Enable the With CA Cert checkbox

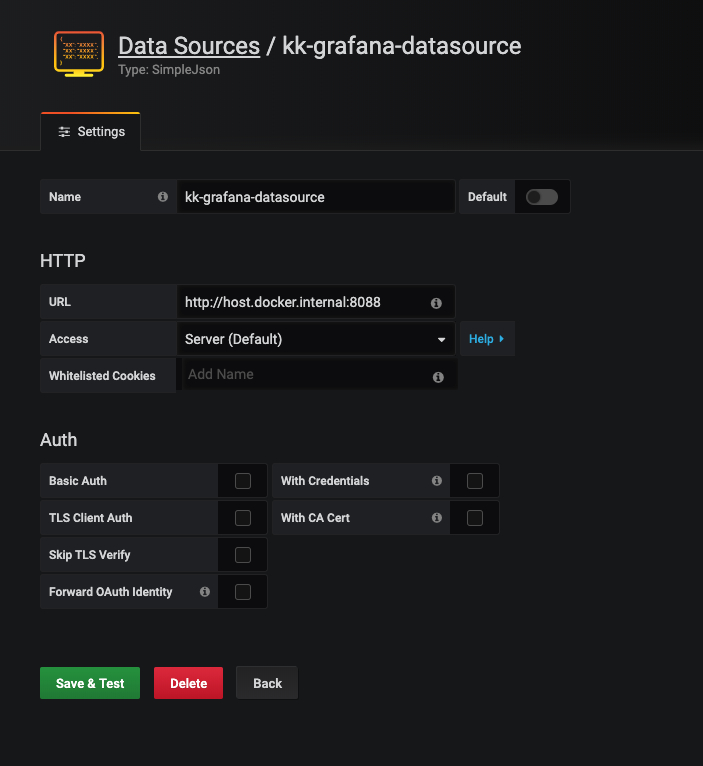[x=475, y=518]
